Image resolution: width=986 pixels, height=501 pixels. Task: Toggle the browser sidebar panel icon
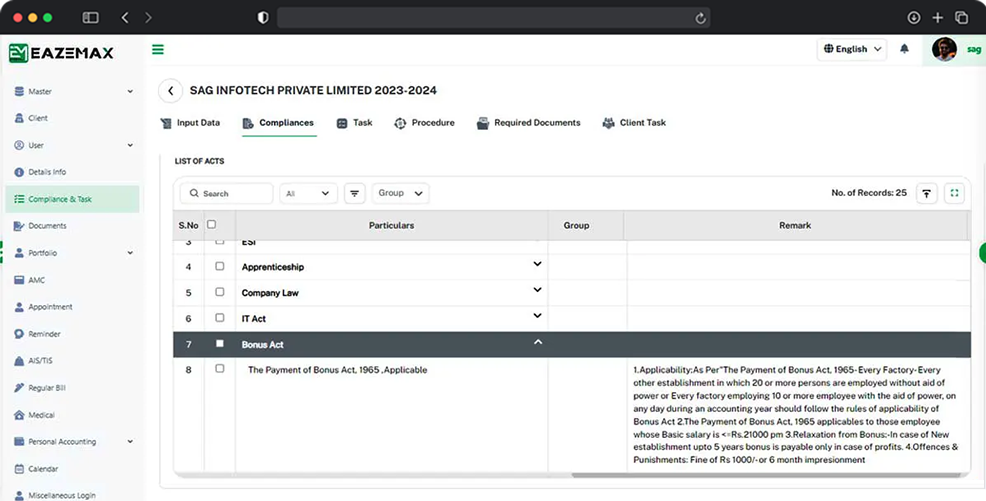(91, 18)
